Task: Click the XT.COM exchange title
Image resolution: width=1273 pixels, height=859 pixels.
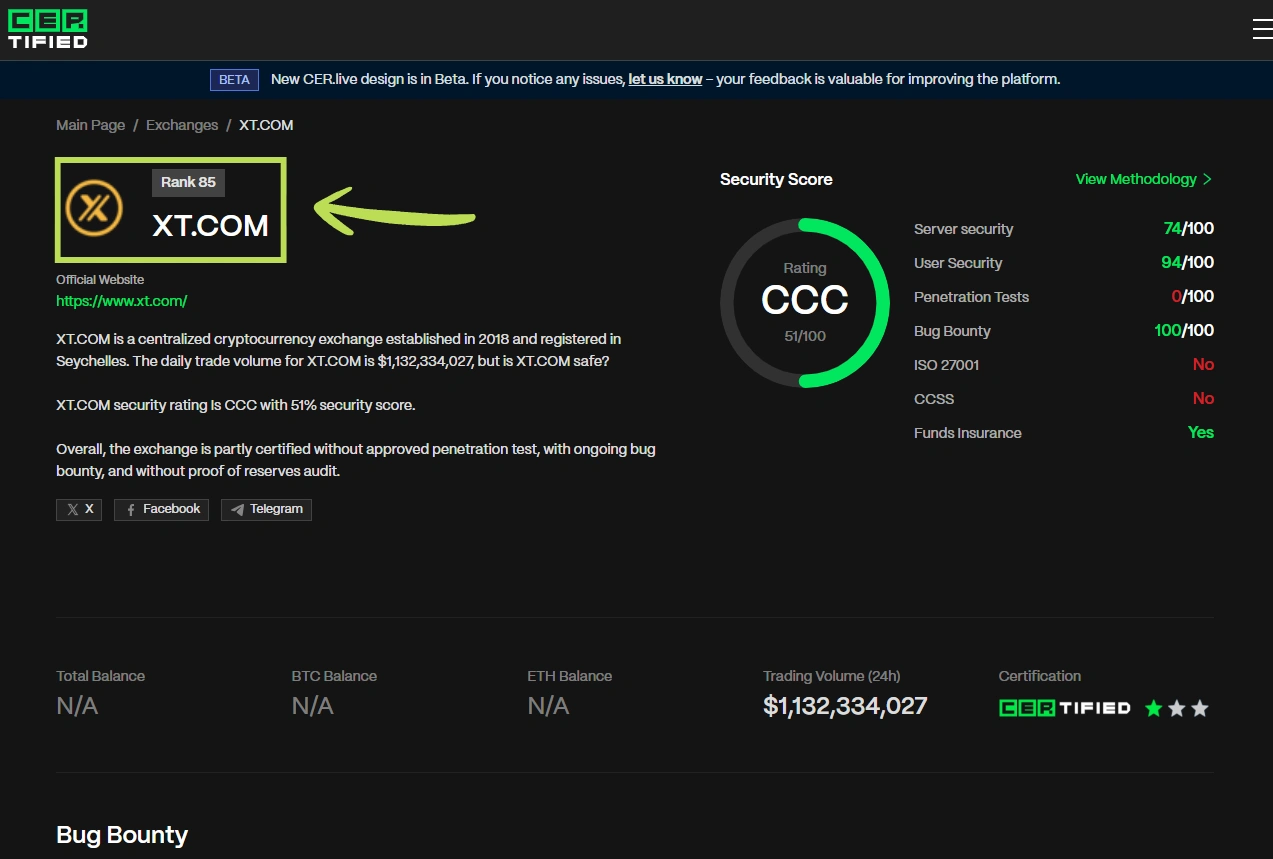Action: pos(211,226)
